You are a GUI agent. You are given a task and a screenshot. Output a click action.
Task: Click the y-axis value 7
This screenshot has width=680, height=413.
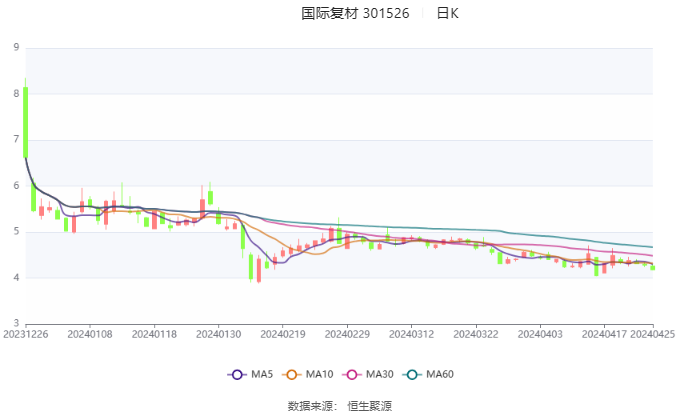[16, 140]
